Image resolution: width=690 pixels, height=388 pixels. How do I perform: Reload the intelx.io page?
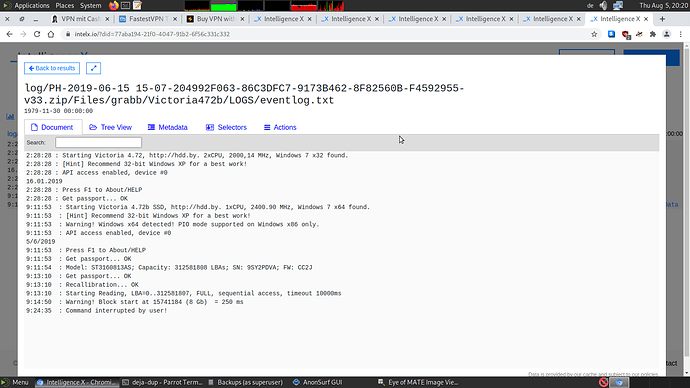click(x=37, y=34)
